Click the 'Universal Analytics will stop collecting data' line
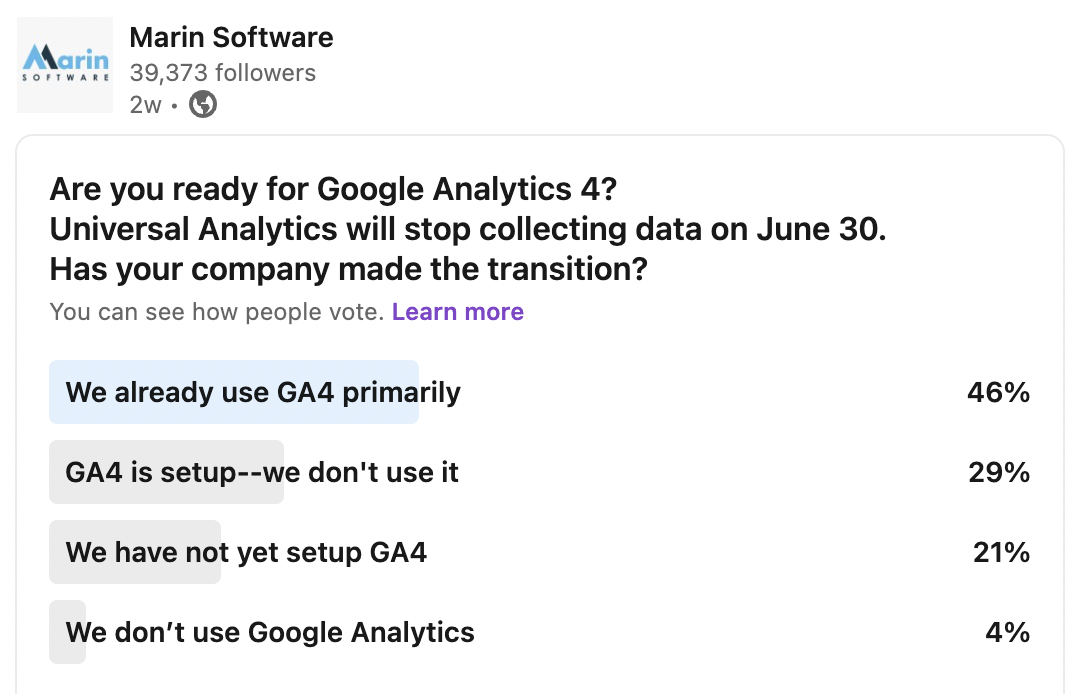 point(468,228)
